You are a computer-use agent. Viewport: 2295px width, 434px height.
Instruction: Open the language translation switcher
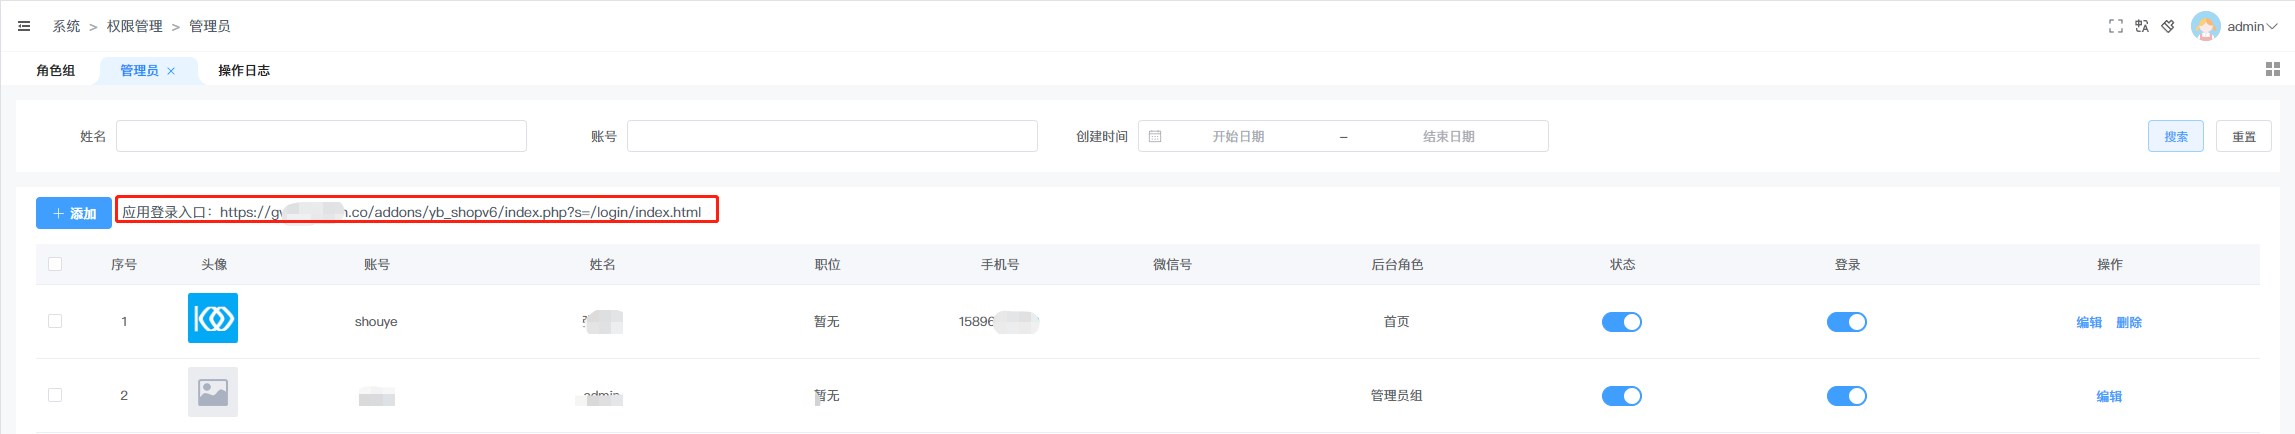coord(2141,26)
